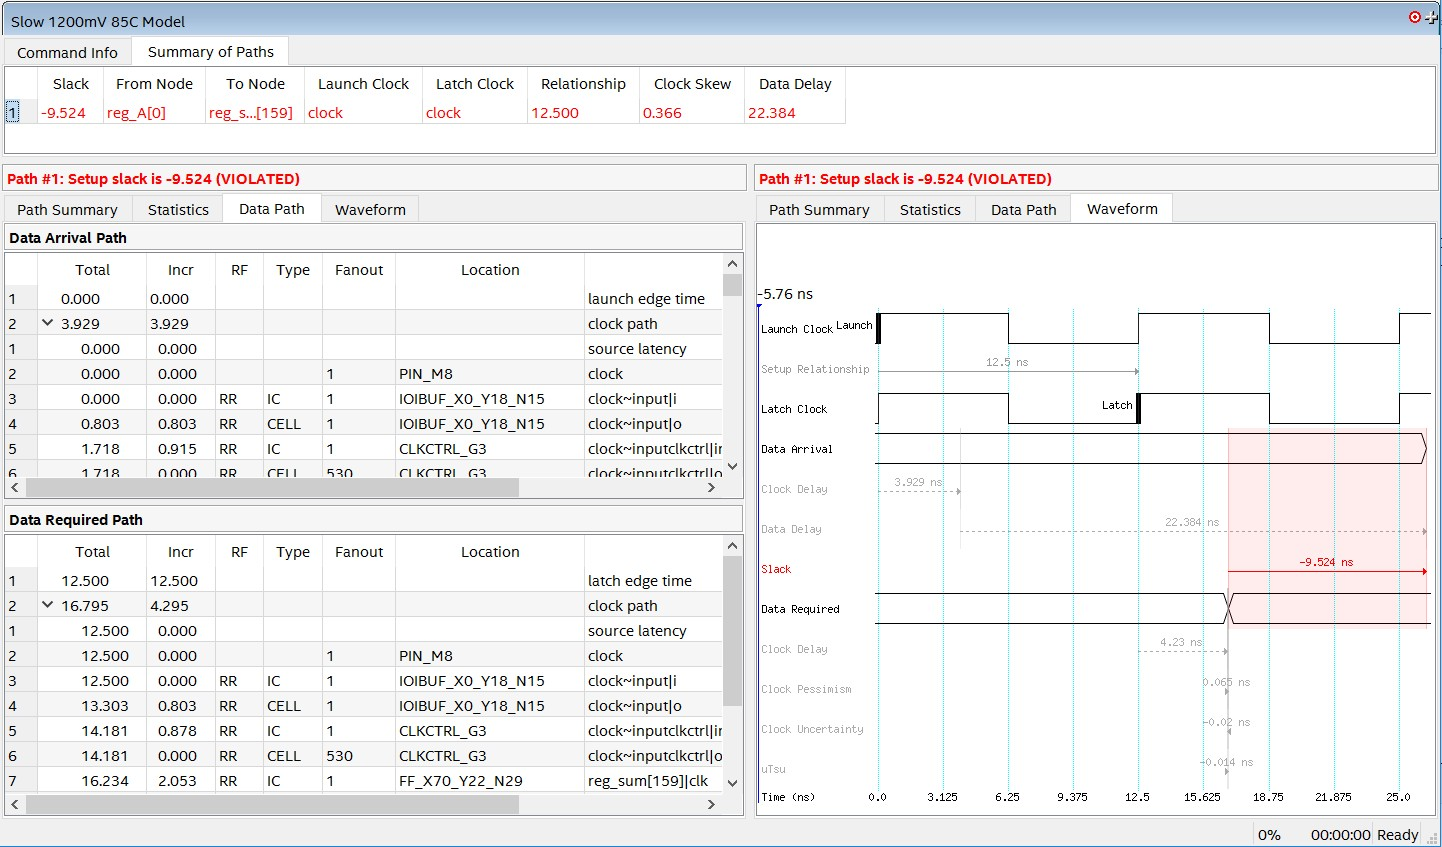Click Data Required Path horizontal scrollbar thumb

[x=272, y=804]
